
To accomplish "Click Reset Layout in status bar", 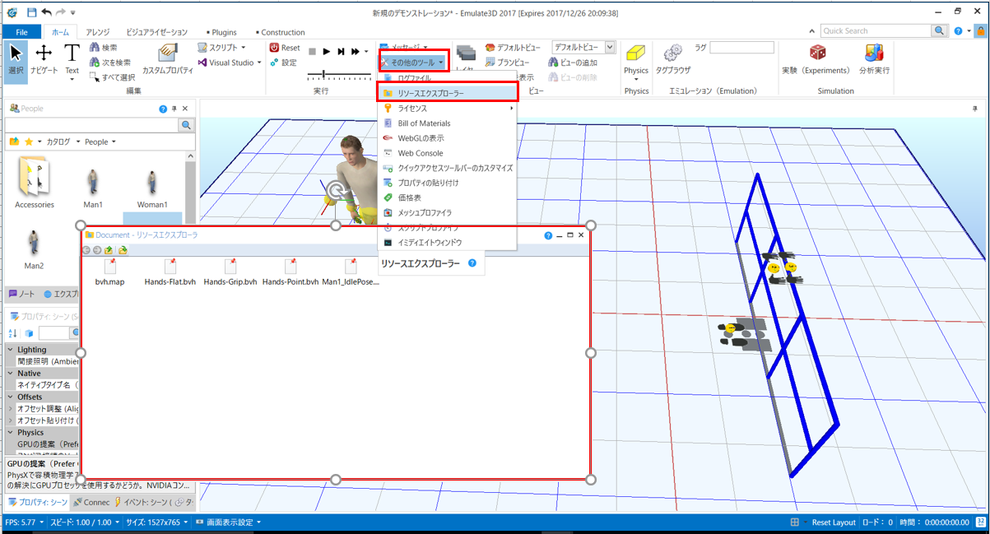I will coord(833,522).
